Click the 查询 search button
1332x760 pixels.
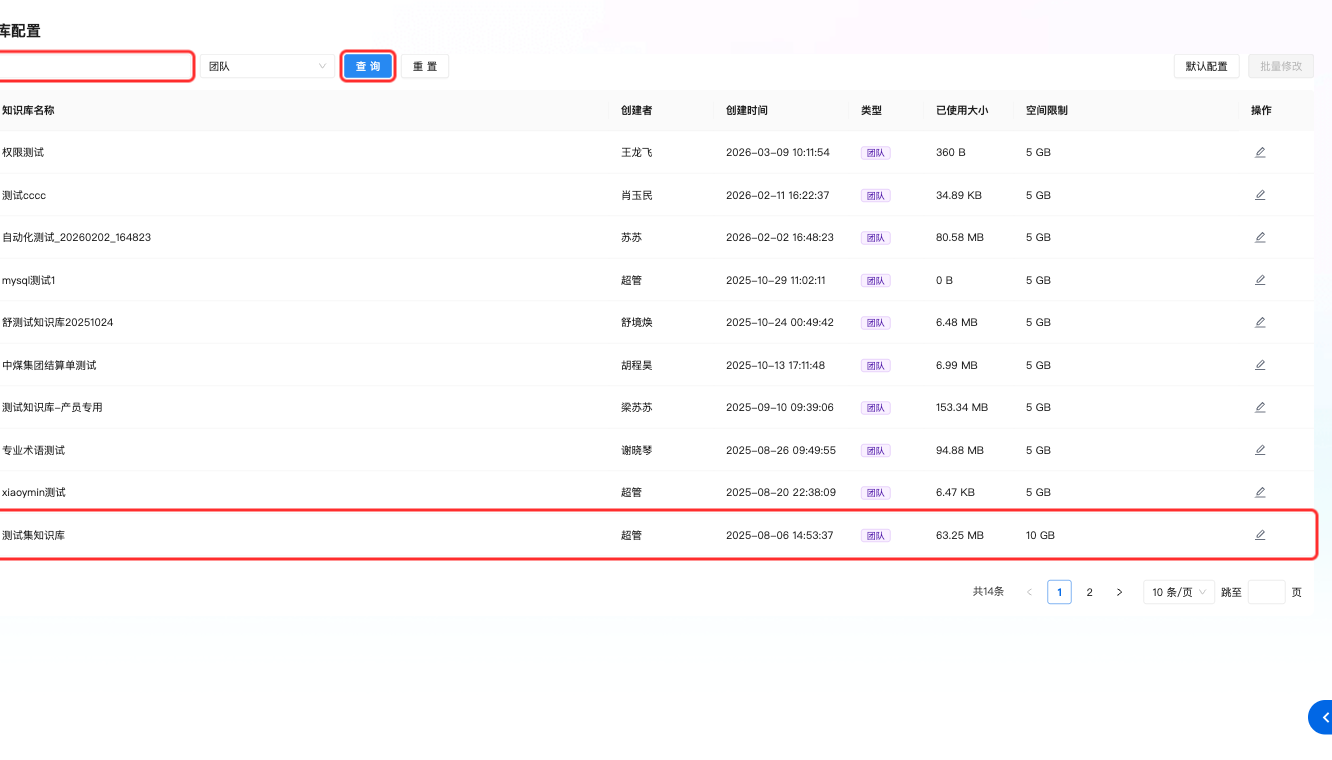[x=368, y=66]
